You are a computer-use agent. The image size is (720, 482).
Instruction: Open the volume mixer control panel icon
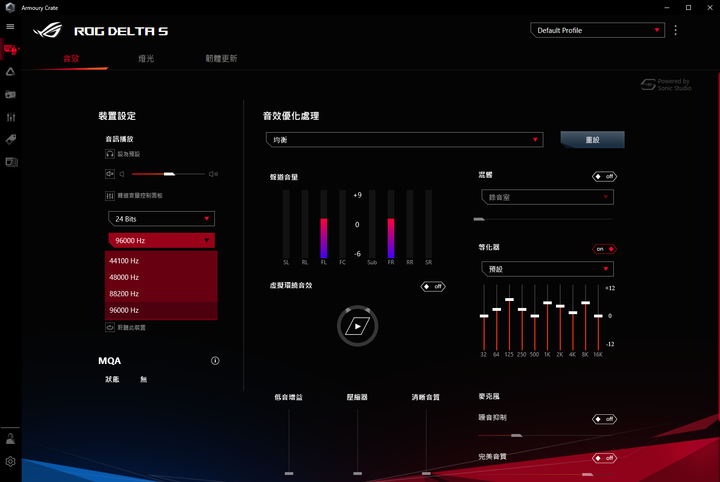[110, 196]
